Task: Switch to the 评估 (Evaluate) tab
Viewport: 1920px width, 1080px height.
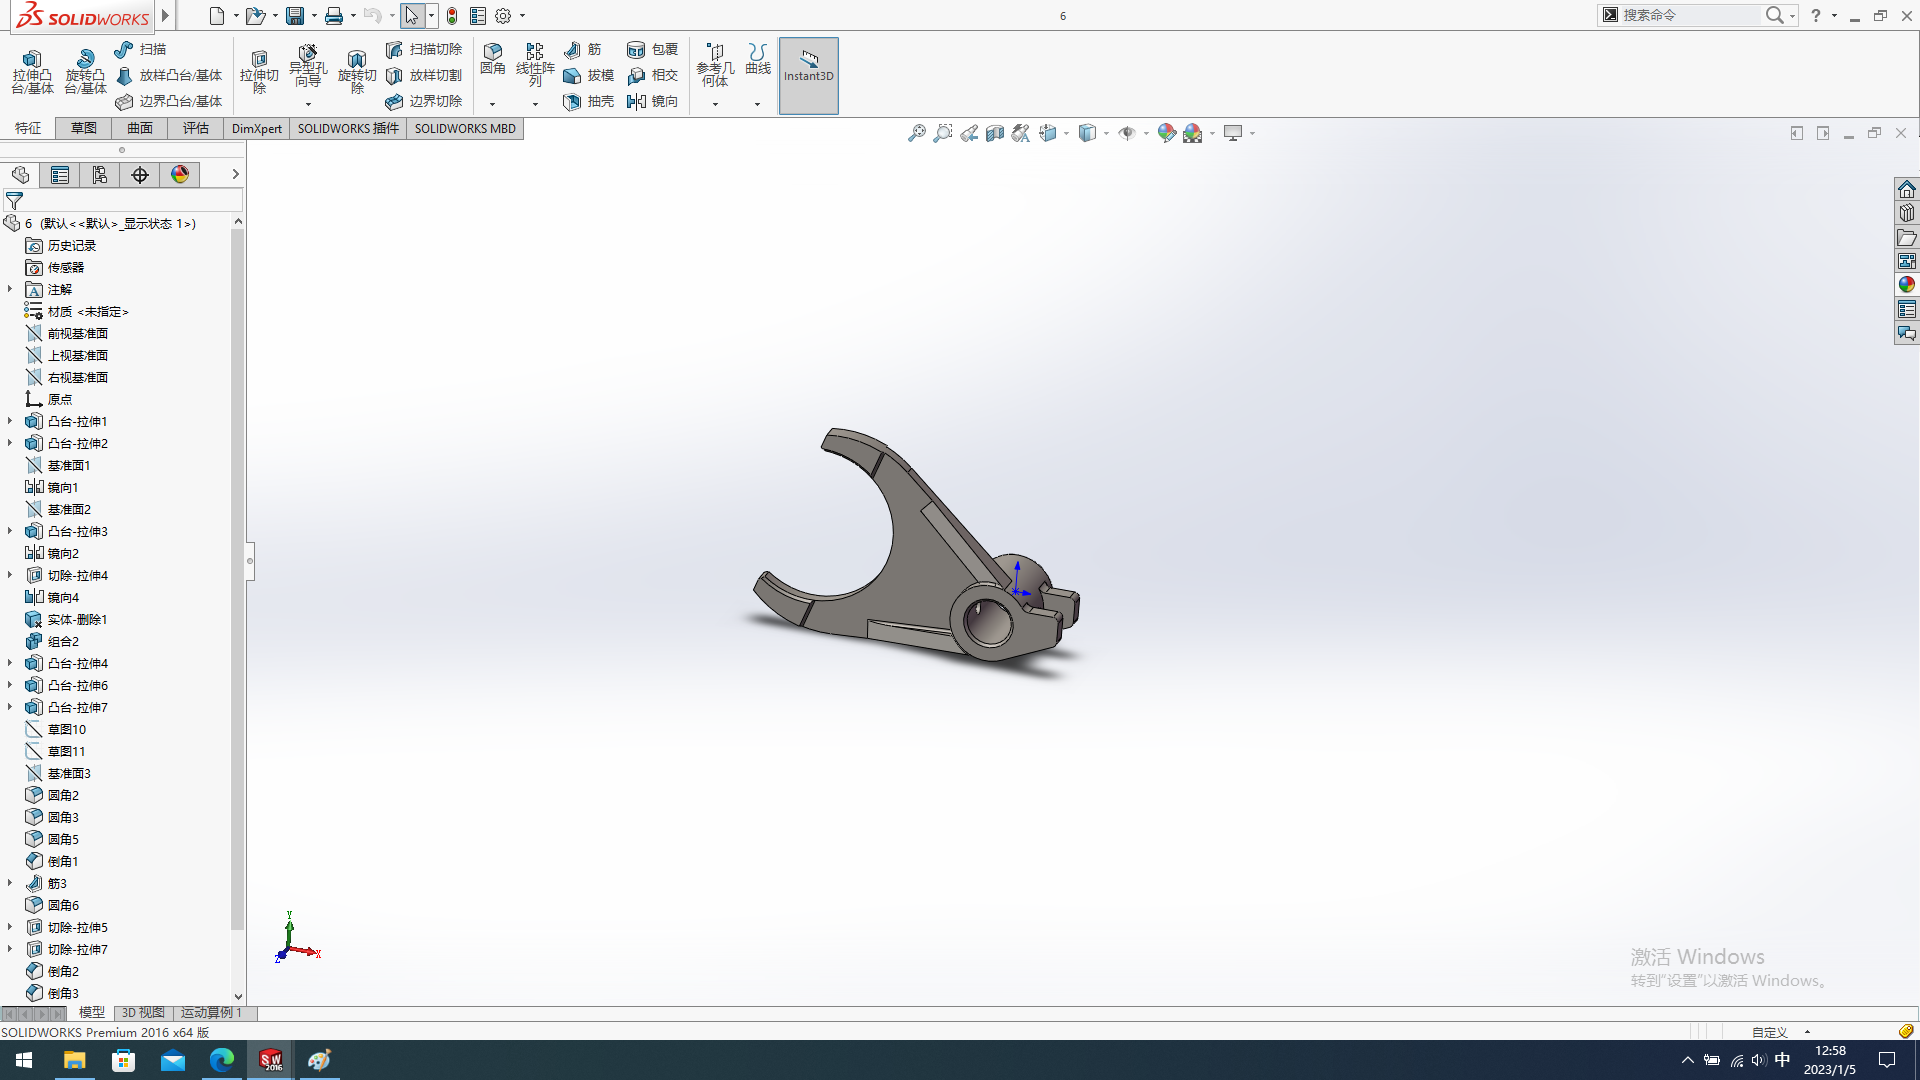Action: [x=195, y=128]
